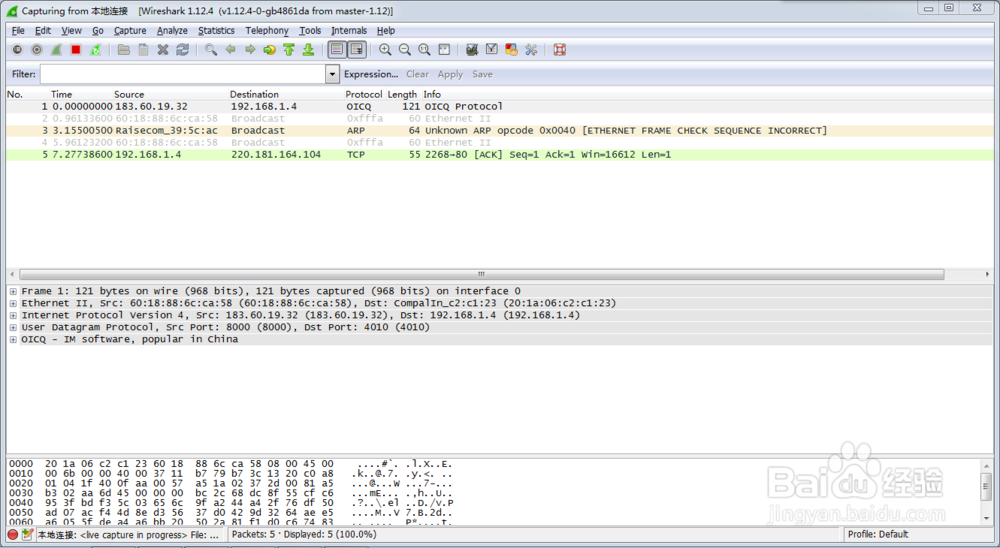Click the Expression... filter button
This screenshot has height=548, width=1000.
371,75
